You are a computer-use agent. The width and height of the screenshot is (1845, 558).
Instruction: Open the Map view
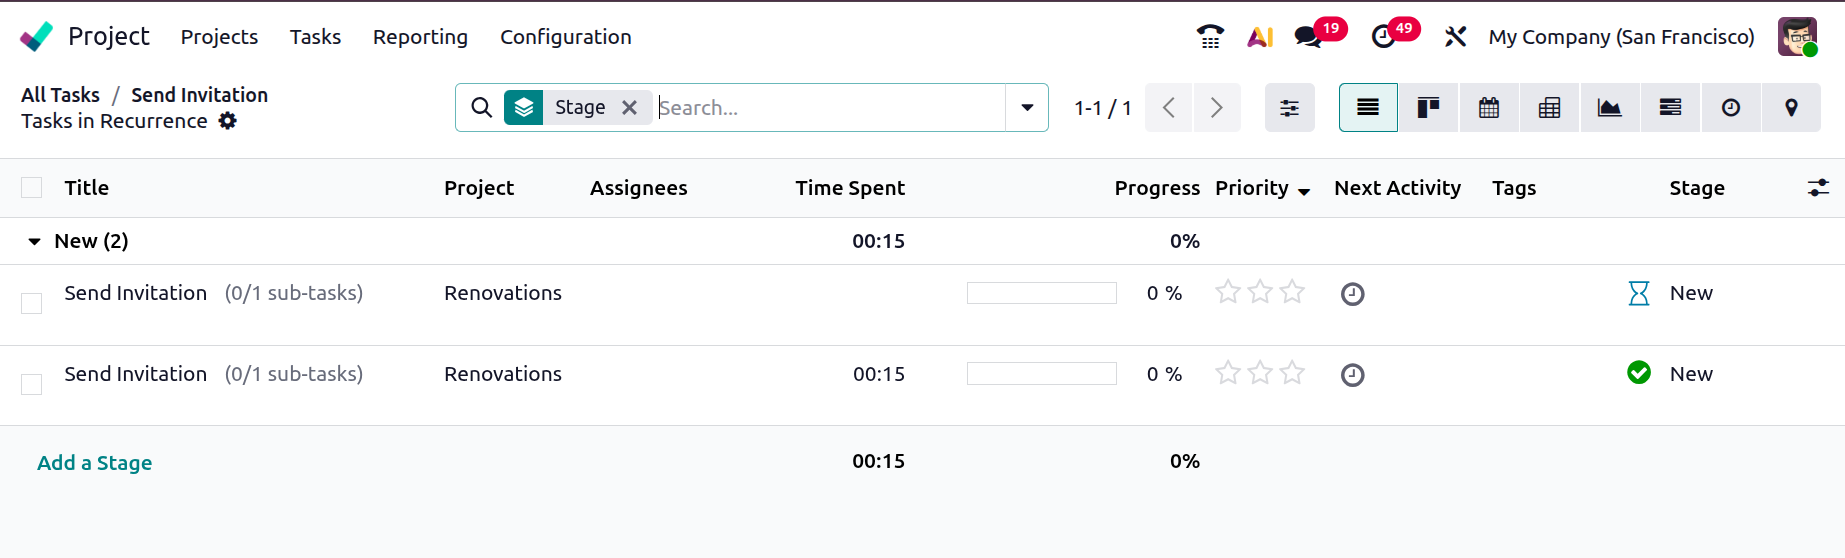click(x=1791, y=108)
